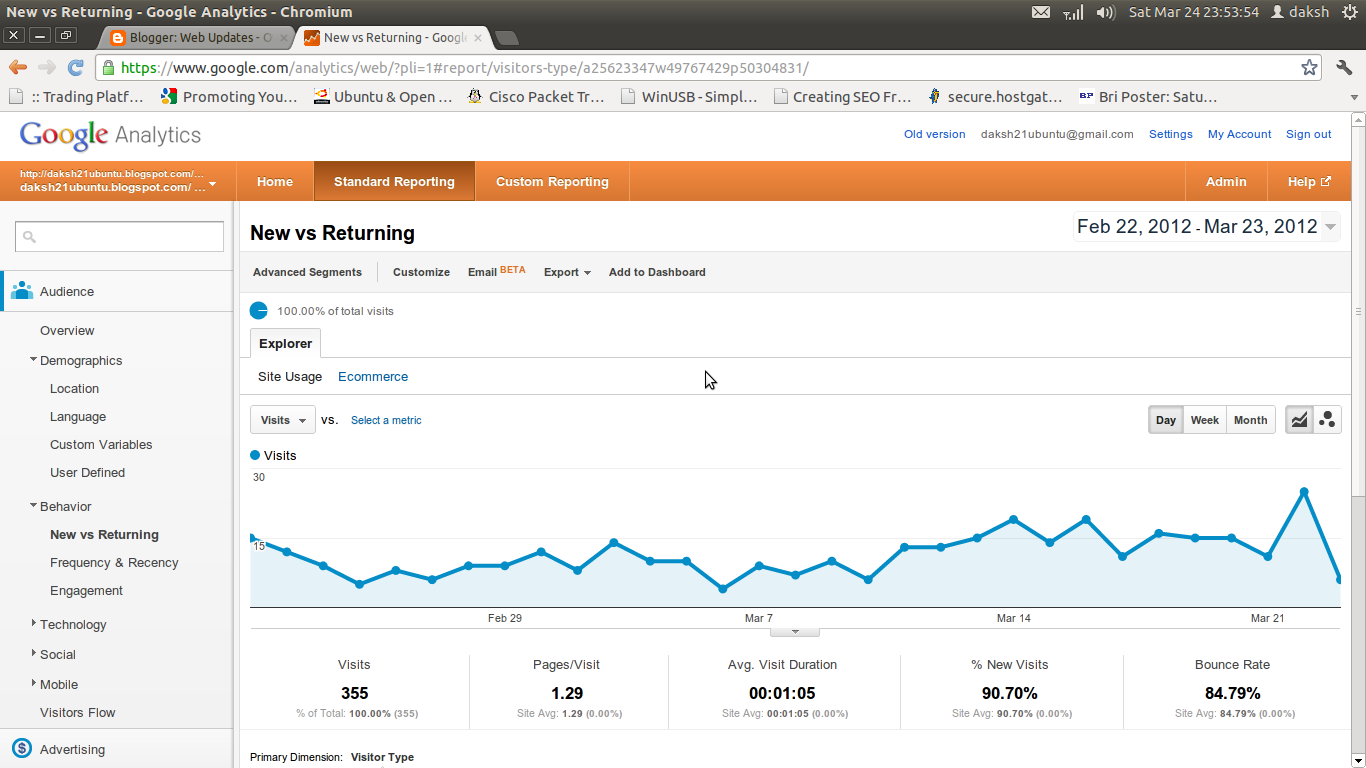Switch the graph to Month view
Image resolution: width=1366 pixels, height=768 pixels.
click(1249, 419)
